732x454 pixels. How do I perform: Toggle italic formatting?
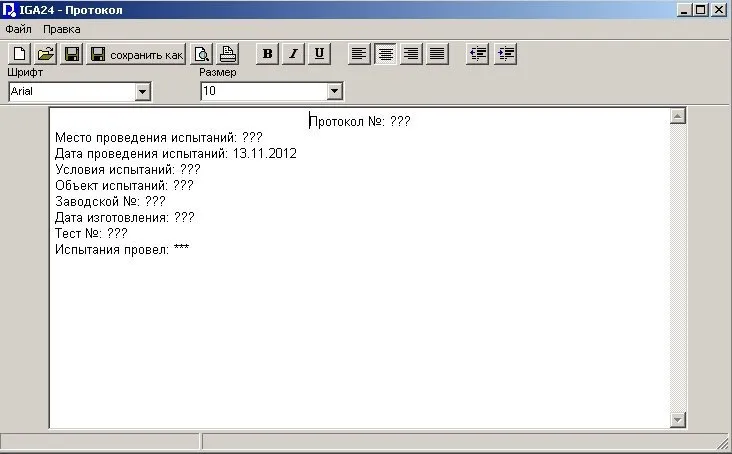click(294, 54)
